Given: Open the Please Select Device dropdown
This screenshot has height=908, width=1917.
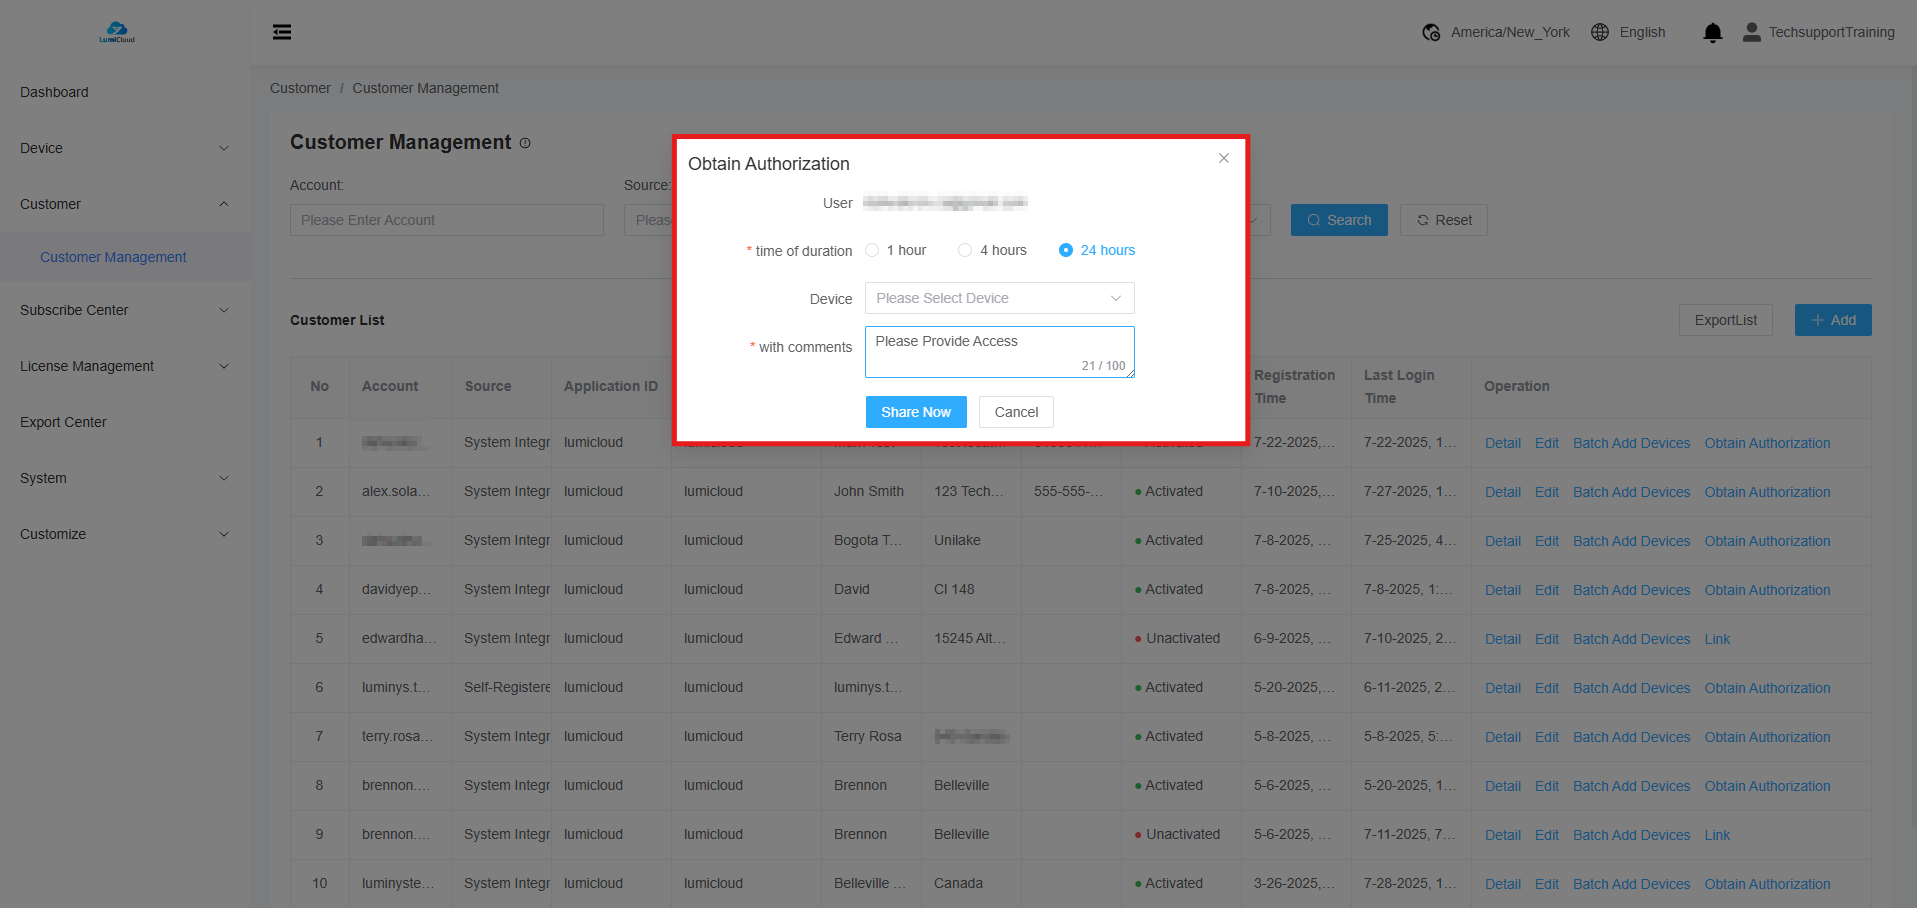Looking at the screenshot, I should coord(999,298).
